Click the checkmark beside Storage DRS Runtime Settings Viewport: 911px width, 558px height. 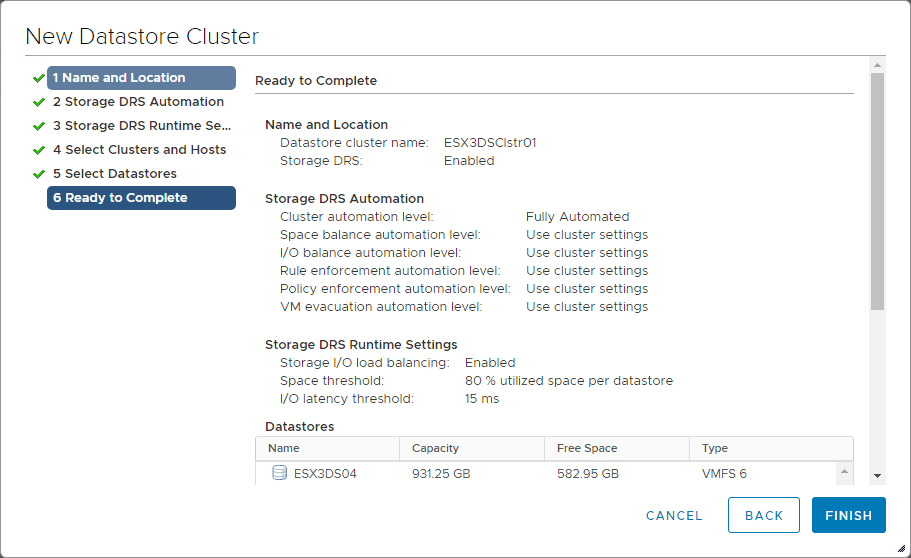coord(38,126)
